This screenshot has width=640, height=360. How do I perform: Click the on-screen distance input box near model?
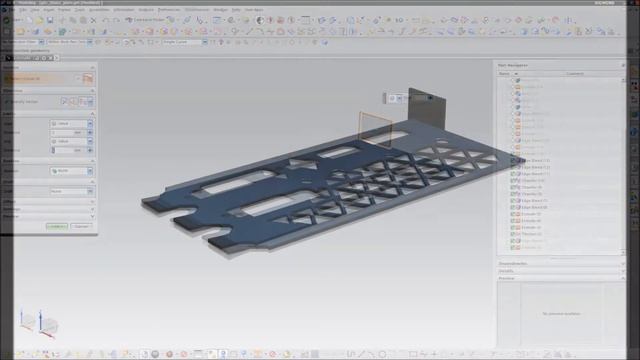click(420, 98)
